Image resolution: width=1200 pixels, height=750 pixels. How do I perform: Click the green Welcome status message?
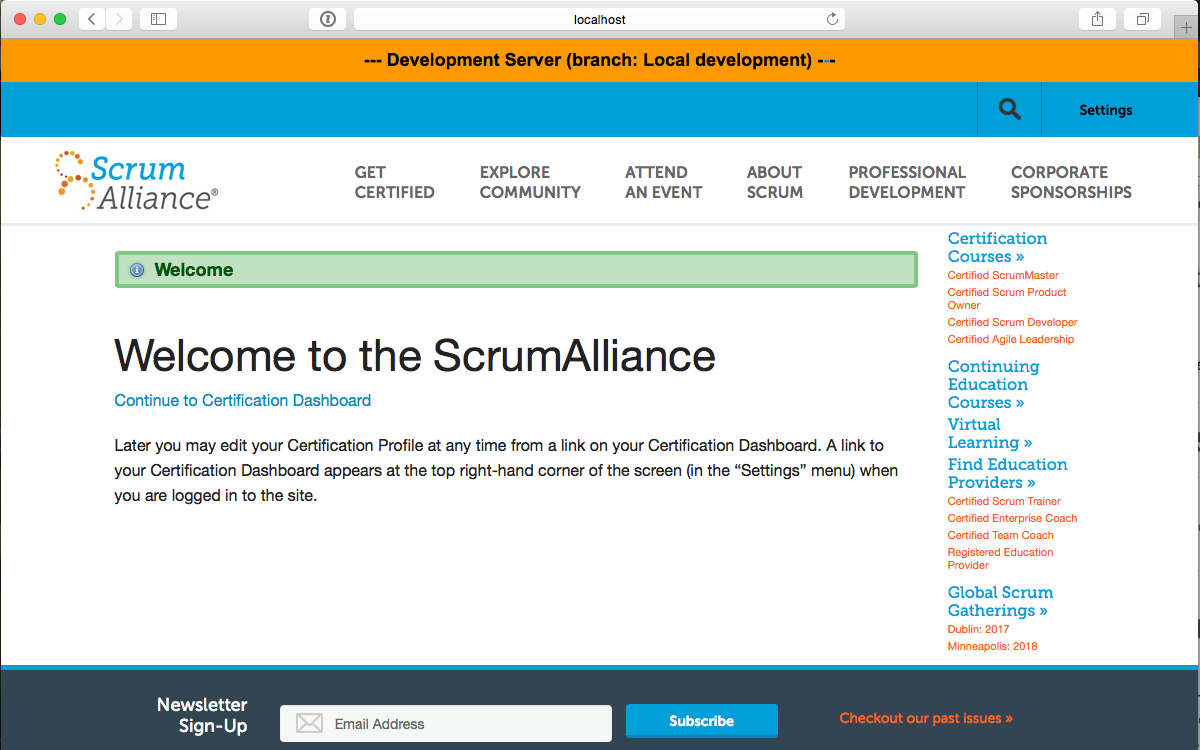click(x=516, y=270)
